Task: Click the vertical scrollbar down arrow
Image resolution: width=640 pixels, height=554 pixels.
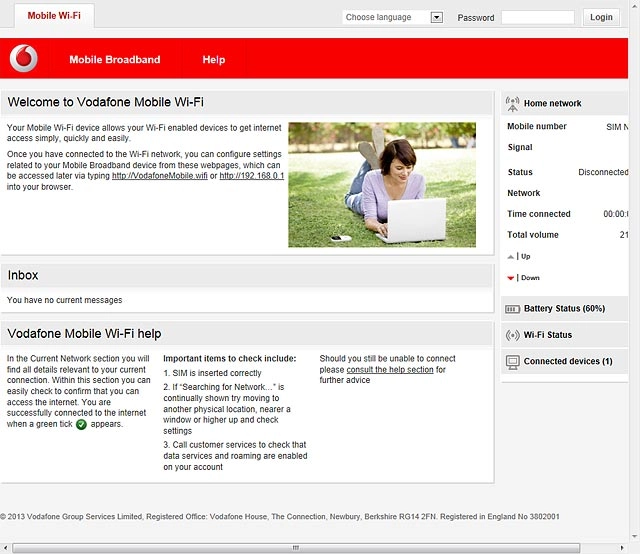Action: [634, 536]
